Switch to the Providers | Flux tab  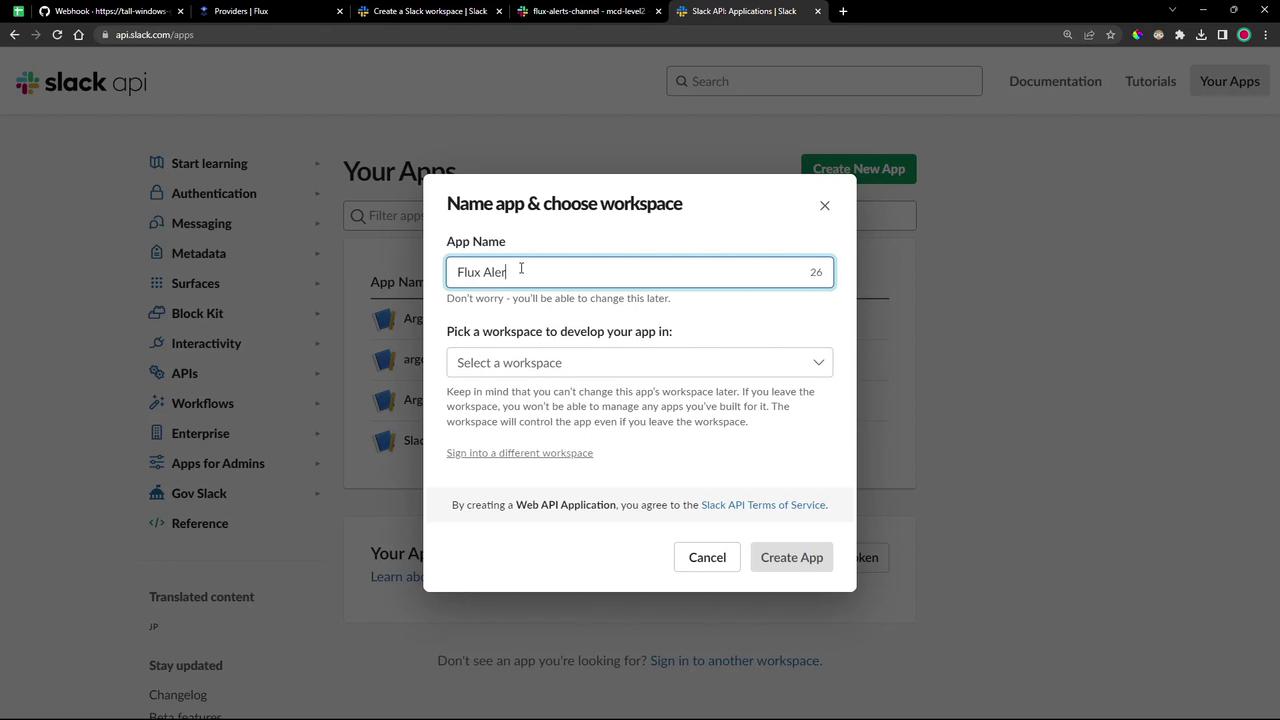268,11
